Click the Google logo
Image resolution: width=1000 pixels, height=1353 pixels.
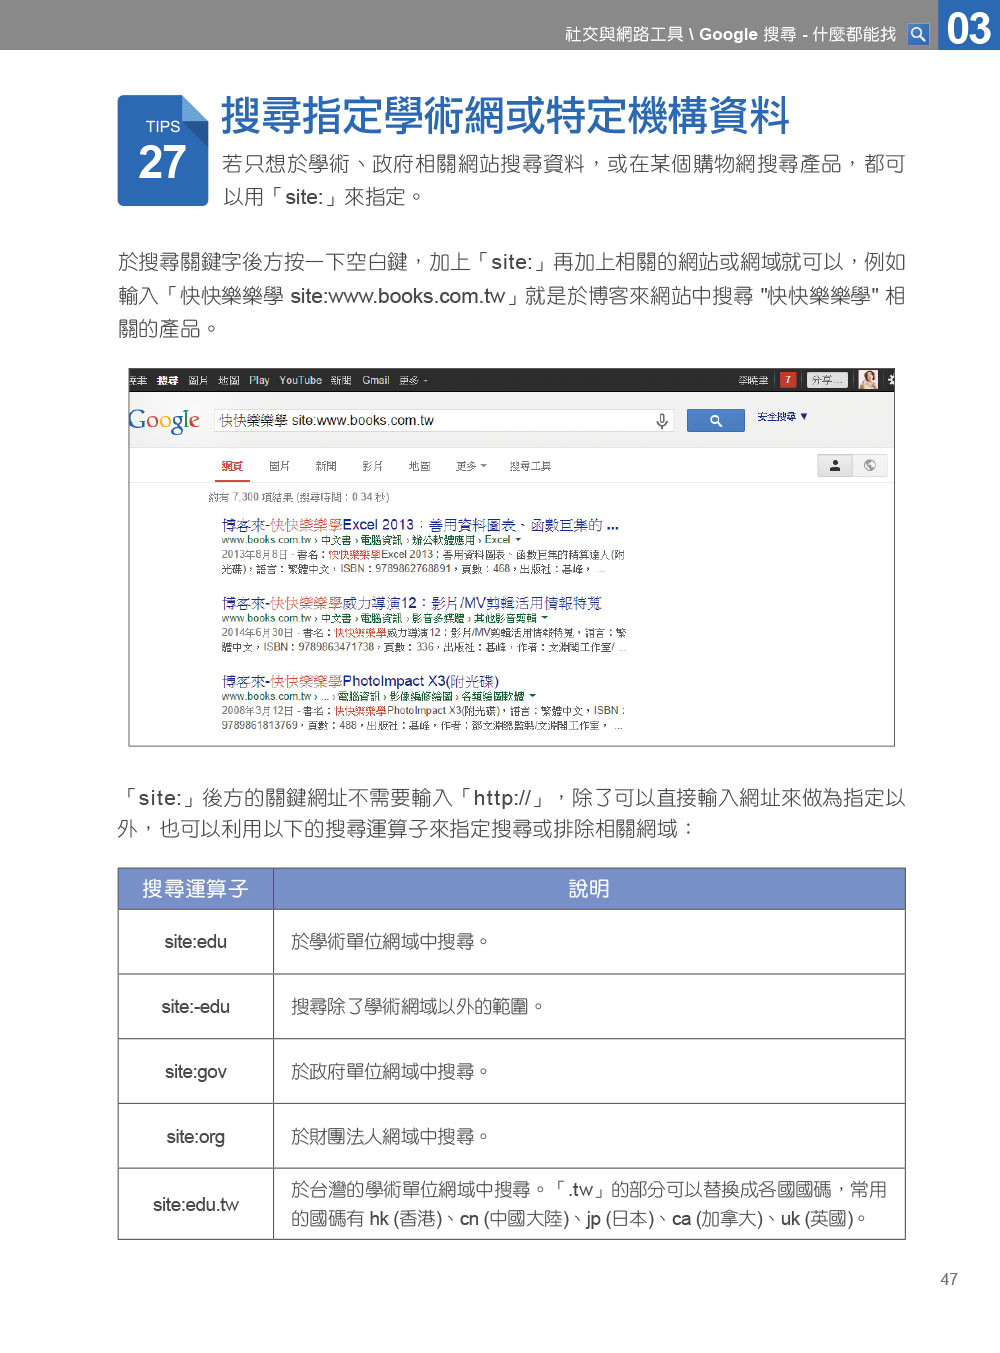tap(164, 421)
